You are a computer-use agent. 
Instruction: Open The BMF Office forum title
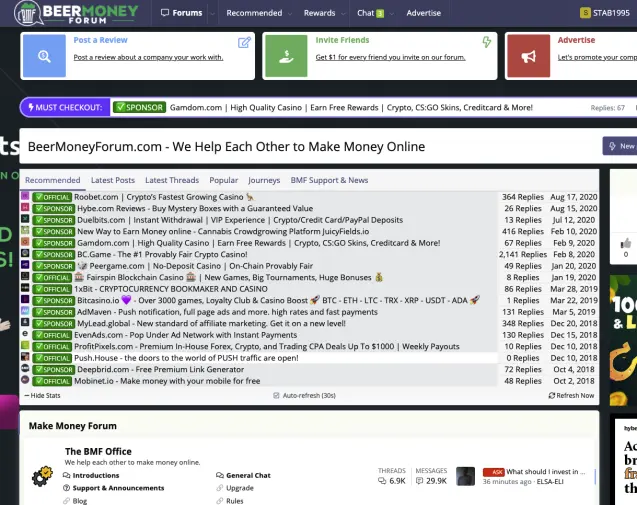(x=98, y=451)
